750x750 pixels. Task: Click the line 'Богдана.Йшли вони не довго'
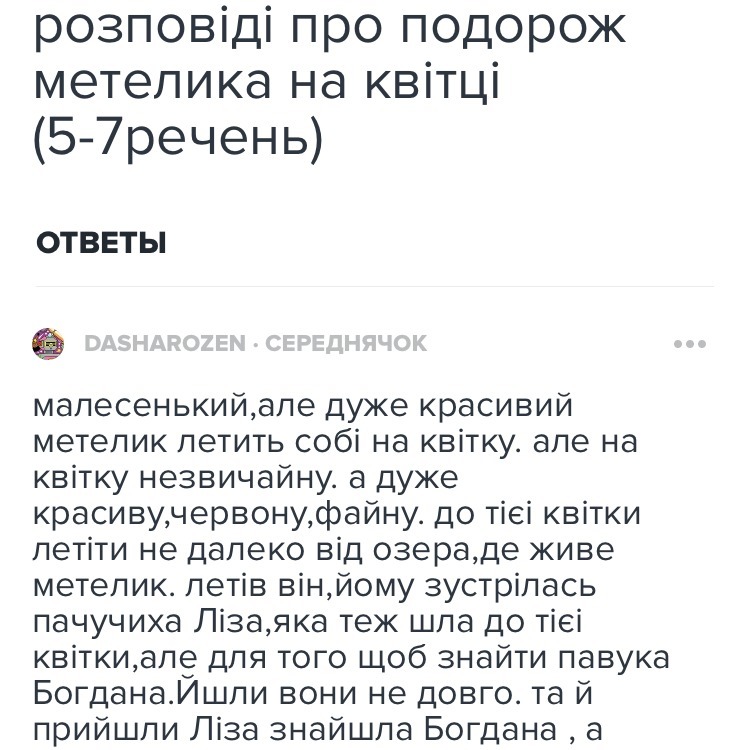click(313, 695)
